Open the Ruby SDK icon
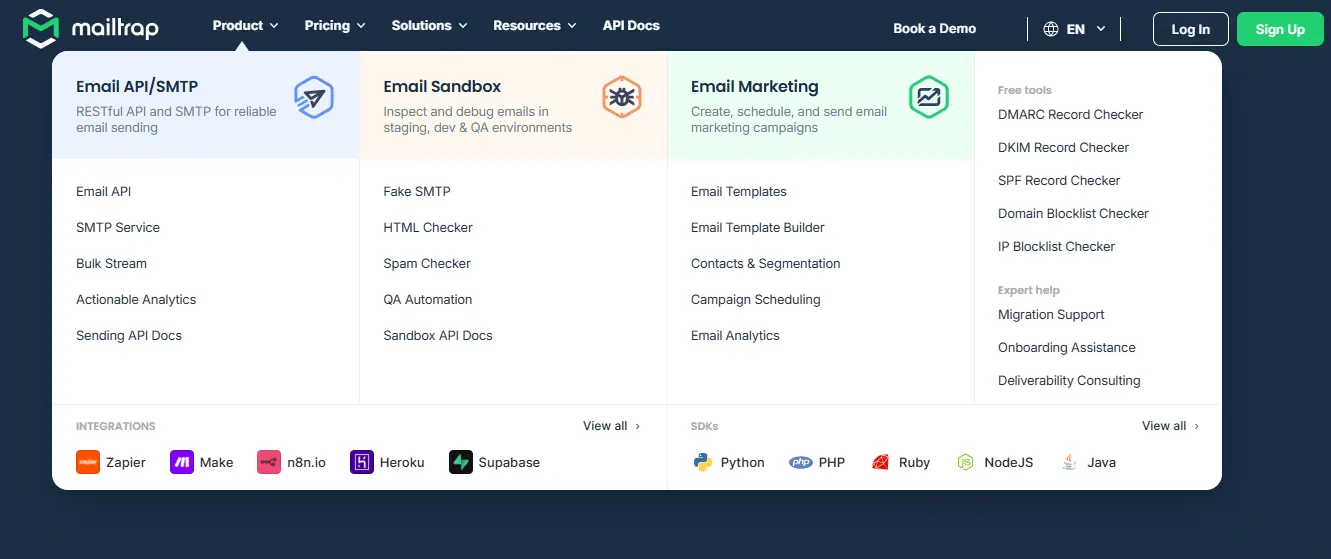Viewport: 1331px width, 559px height. tap(881, 462)
